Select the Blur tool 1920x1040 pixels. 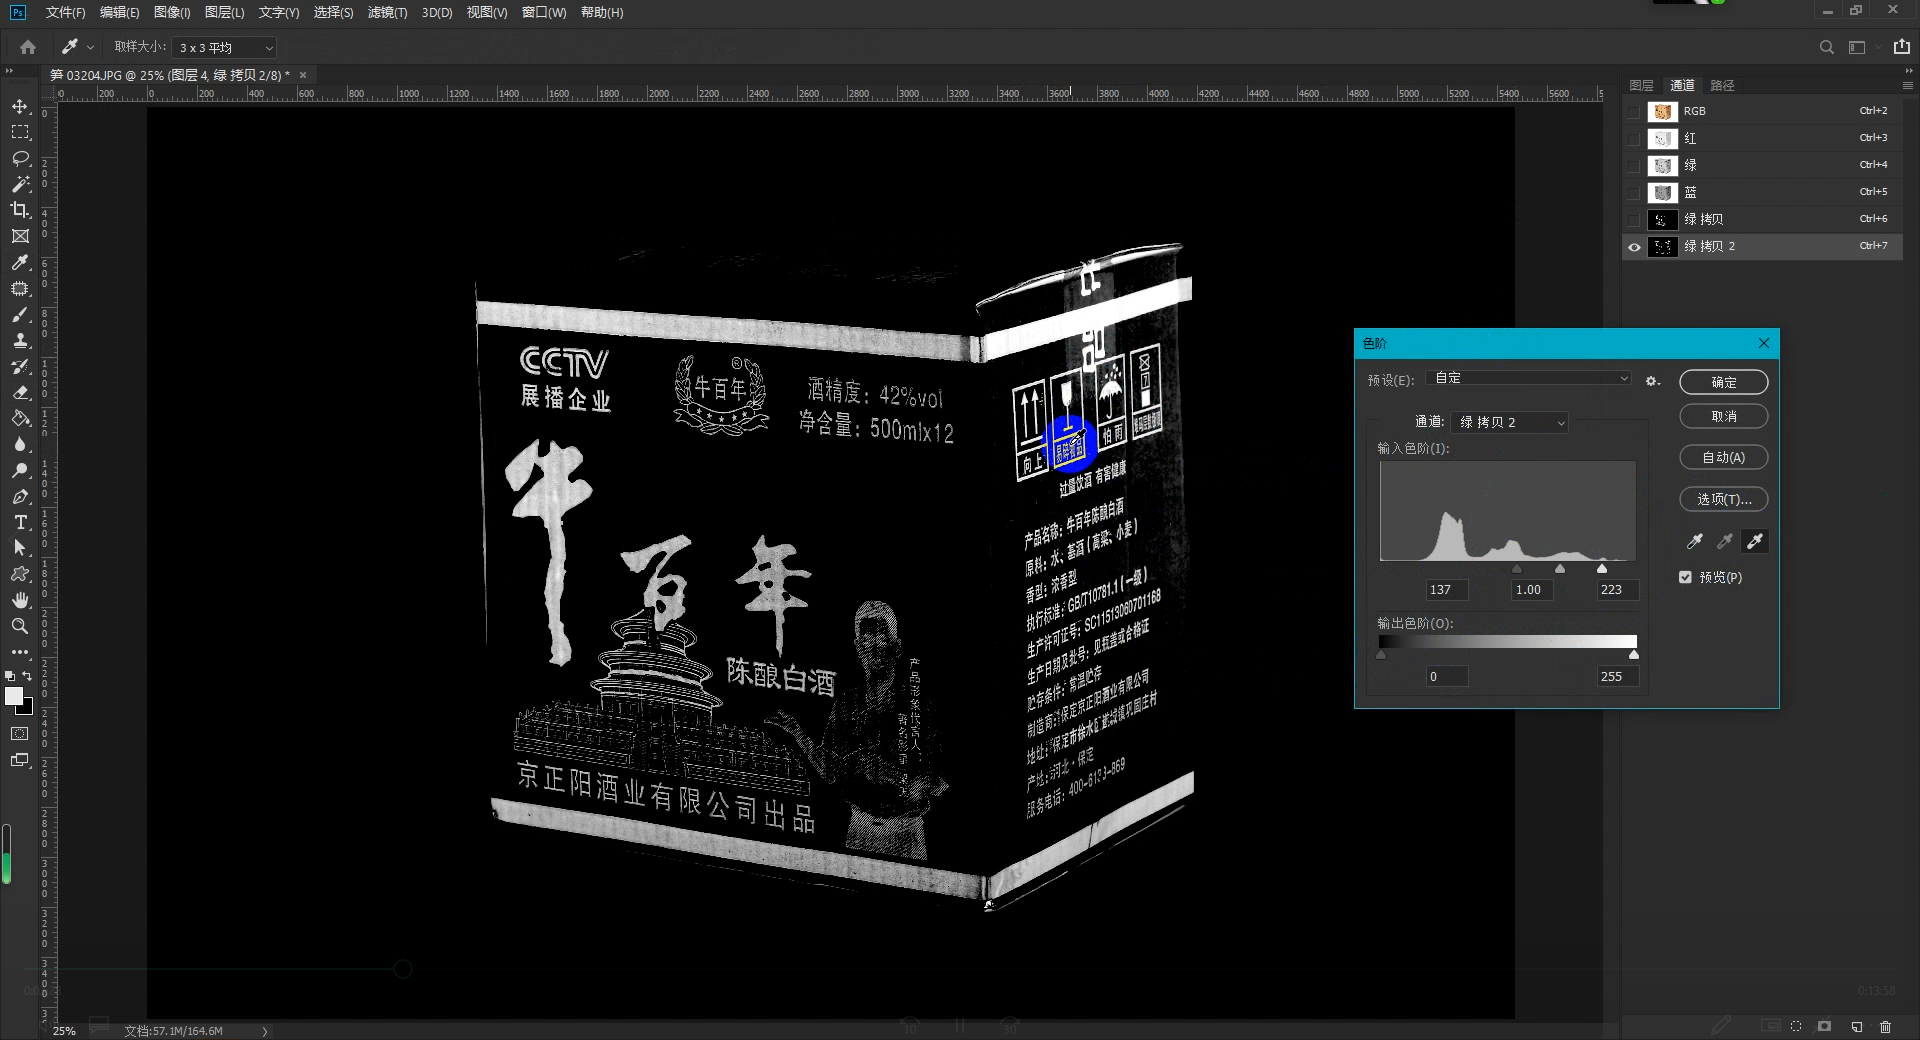click(20, 444)
